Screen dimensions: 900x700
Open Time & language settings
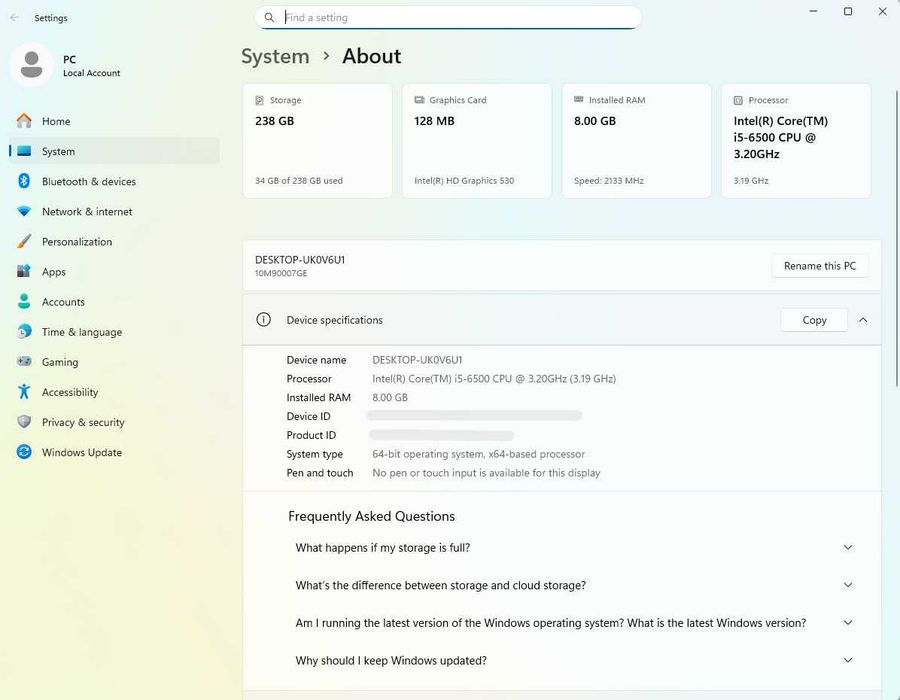(114, 332)
